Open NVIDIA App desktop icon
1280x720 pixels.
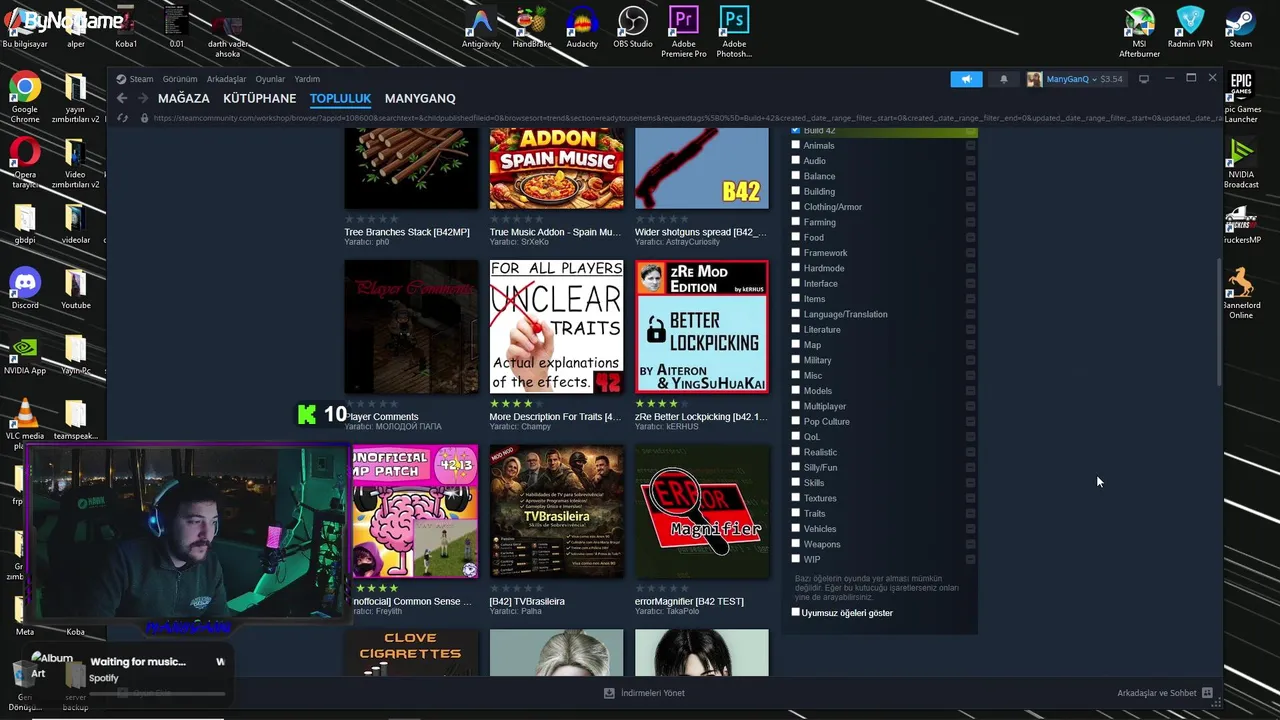25,353
